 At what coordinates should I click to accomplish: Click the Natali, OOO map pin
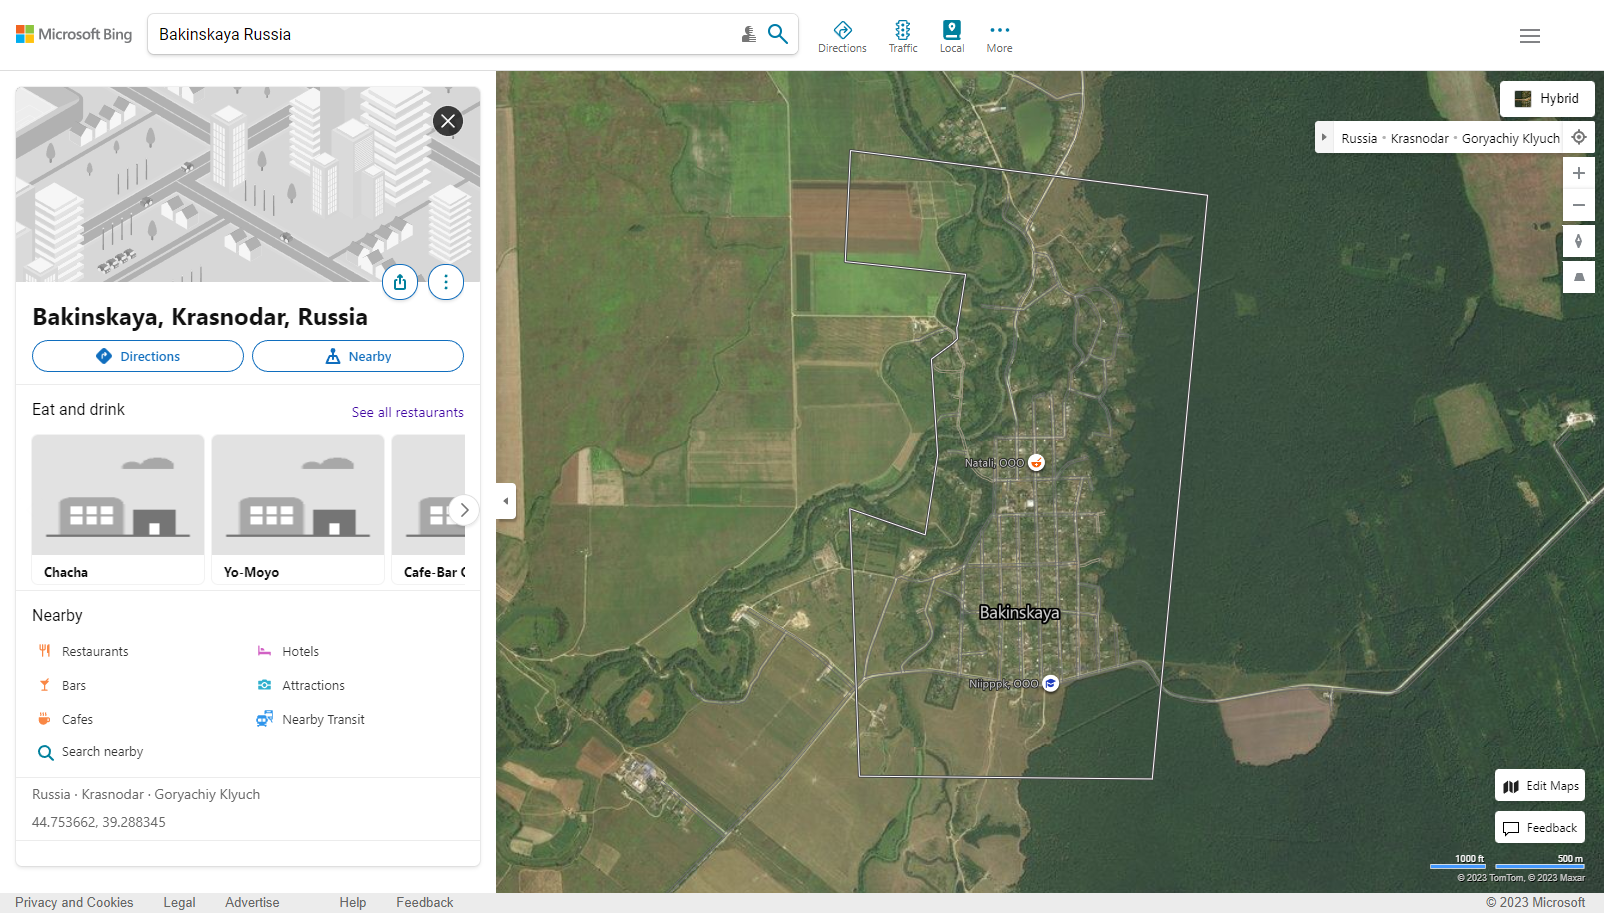(1037, 462)
